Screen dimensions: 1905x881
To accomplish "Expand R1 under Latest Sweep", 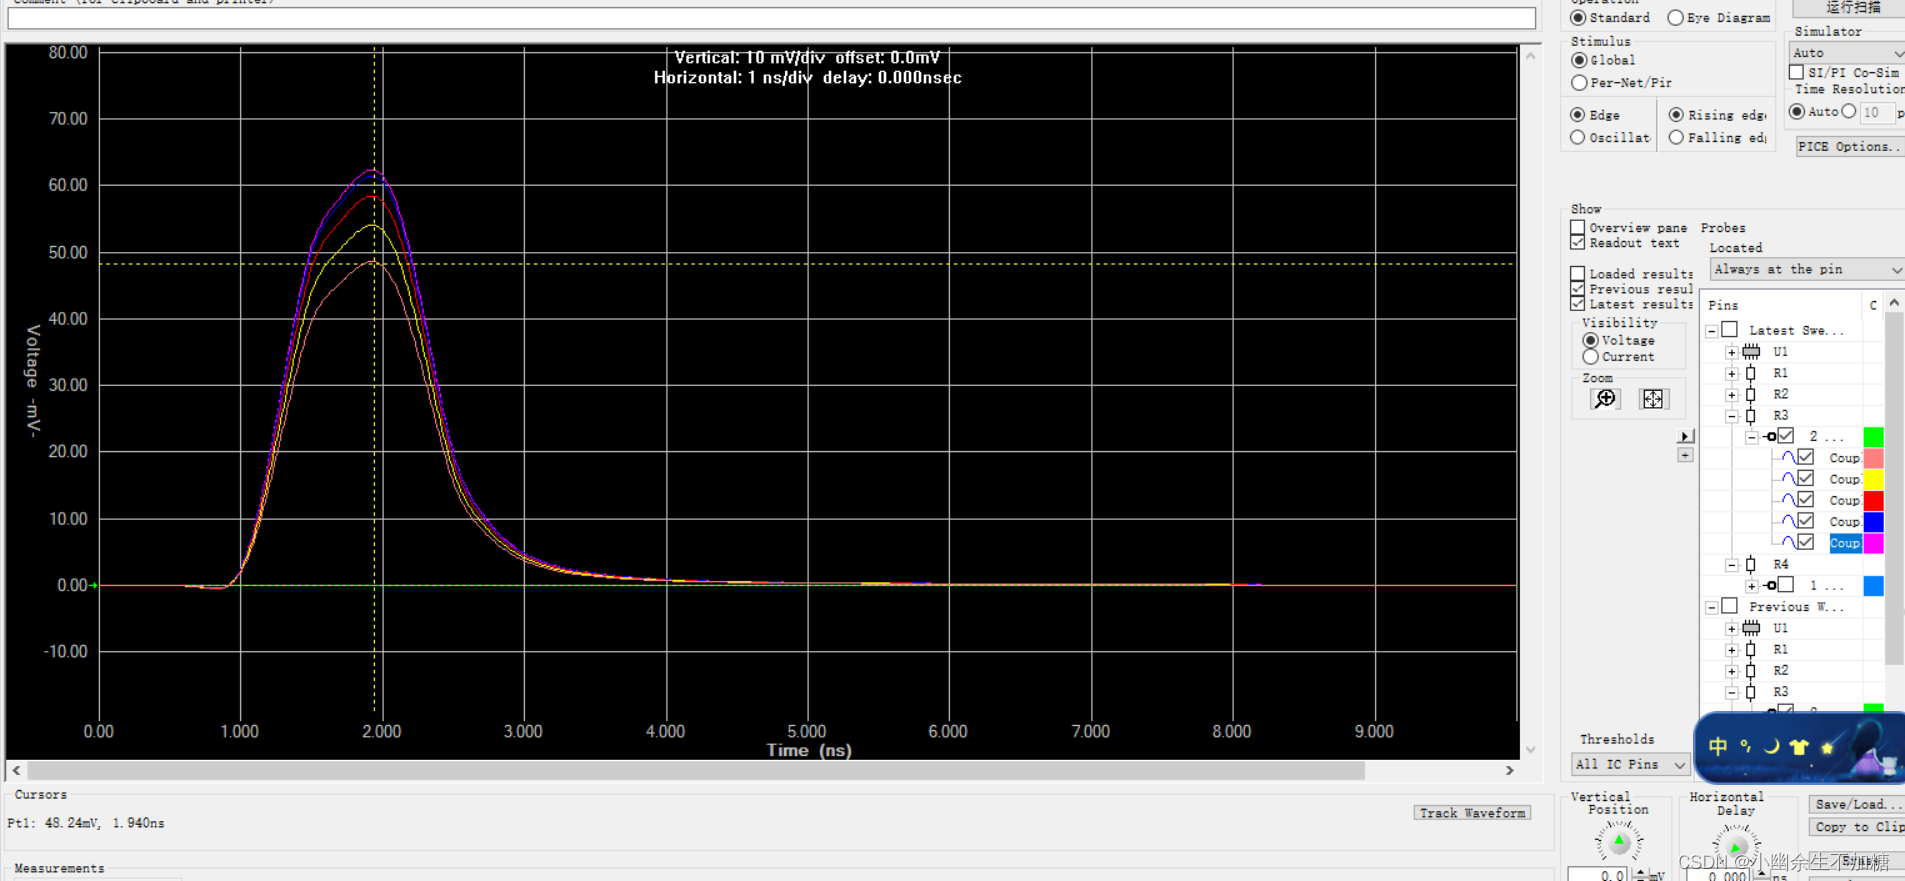I will 1731,373.
